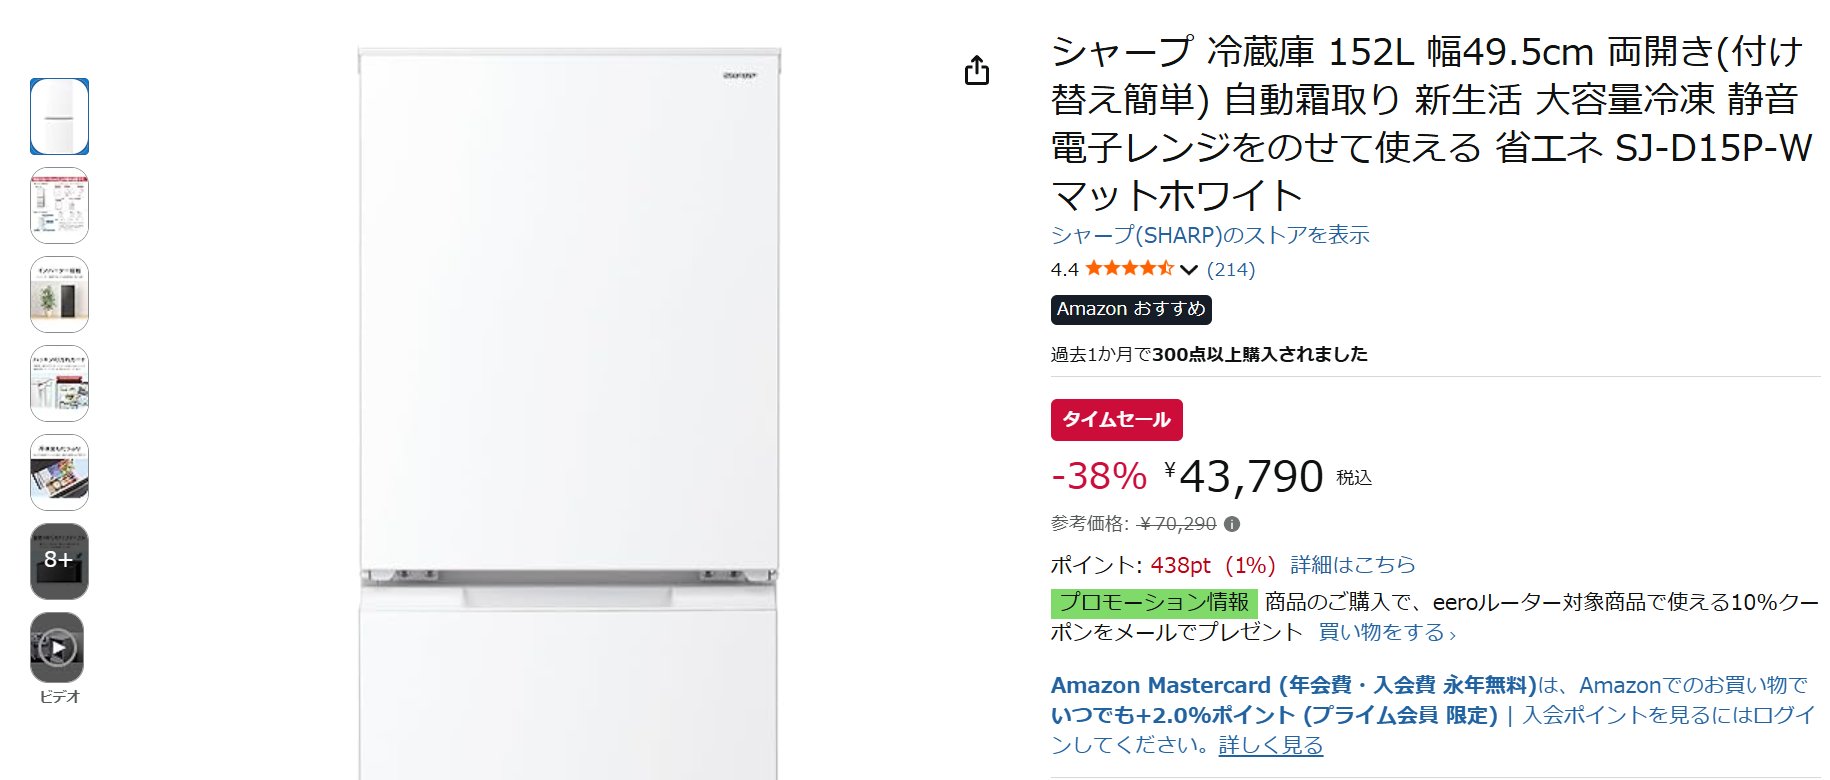Viewport: 1830px width, 780px height.
Task: Play the product video thumbnail
Action: [58, 648]
